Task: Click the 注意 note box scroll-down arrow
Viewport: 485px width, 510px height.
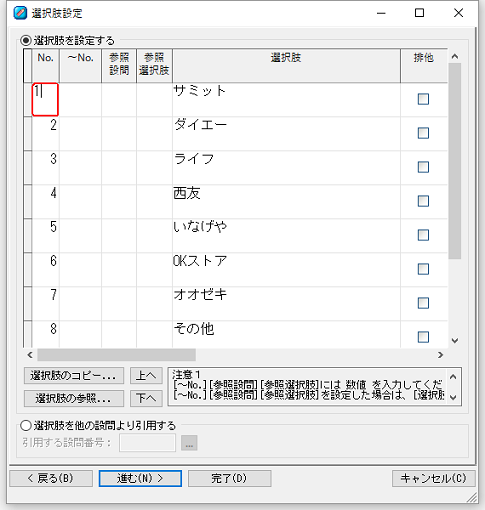Action: pos(453,397)
